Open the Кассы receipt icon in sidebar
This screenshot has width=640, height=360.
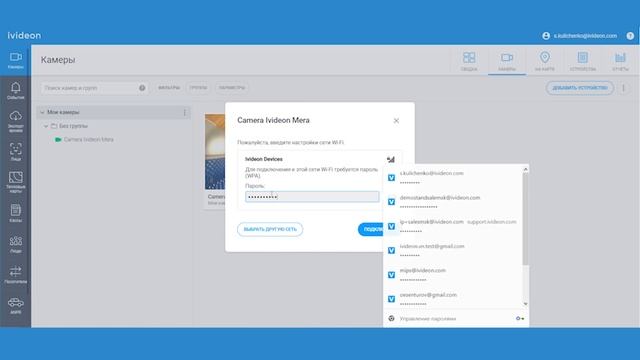(16, 213)
